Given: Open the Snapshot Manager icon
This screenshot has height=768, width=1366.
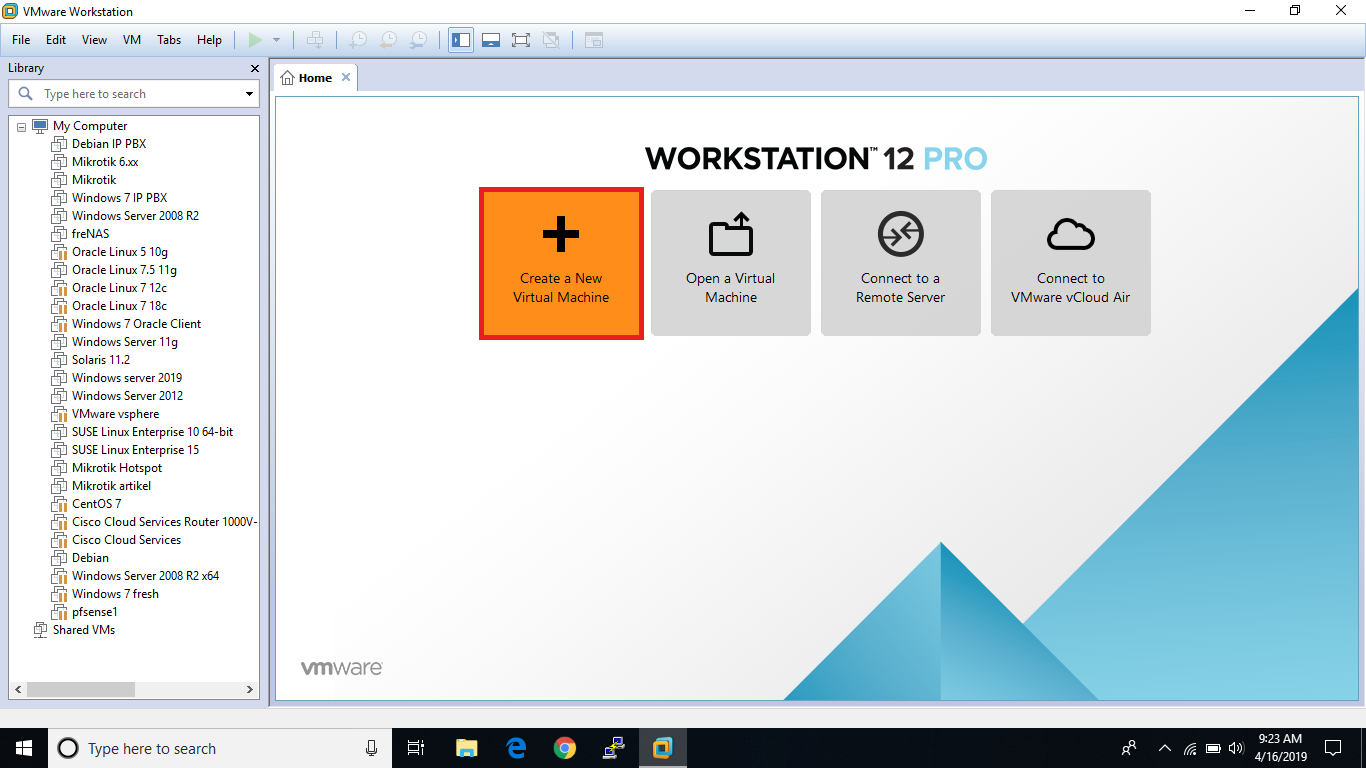Looking at the screenshot, I should [417, 40].
